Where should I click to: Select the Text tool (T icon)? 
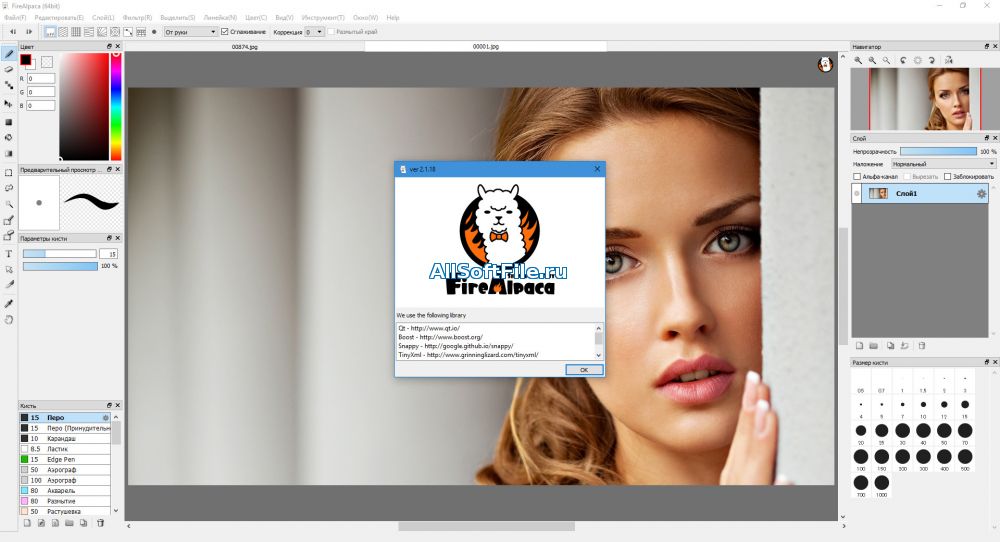9,254
